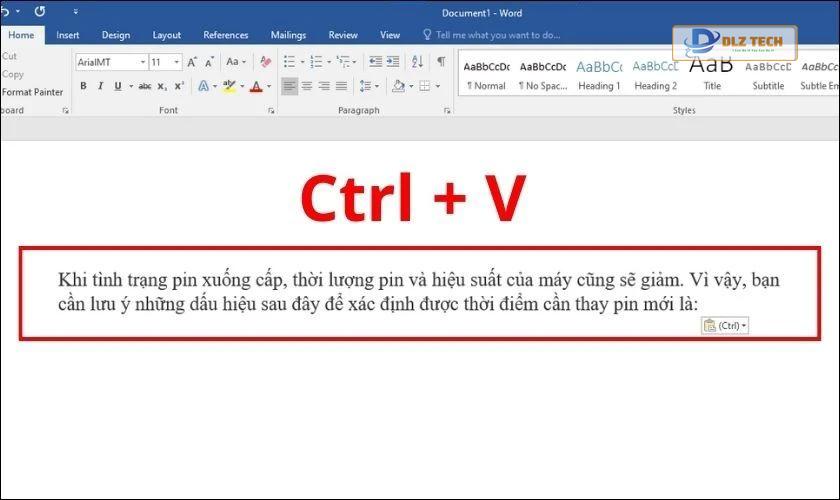
Task: Switch to the Home tab
Action: 21,35
